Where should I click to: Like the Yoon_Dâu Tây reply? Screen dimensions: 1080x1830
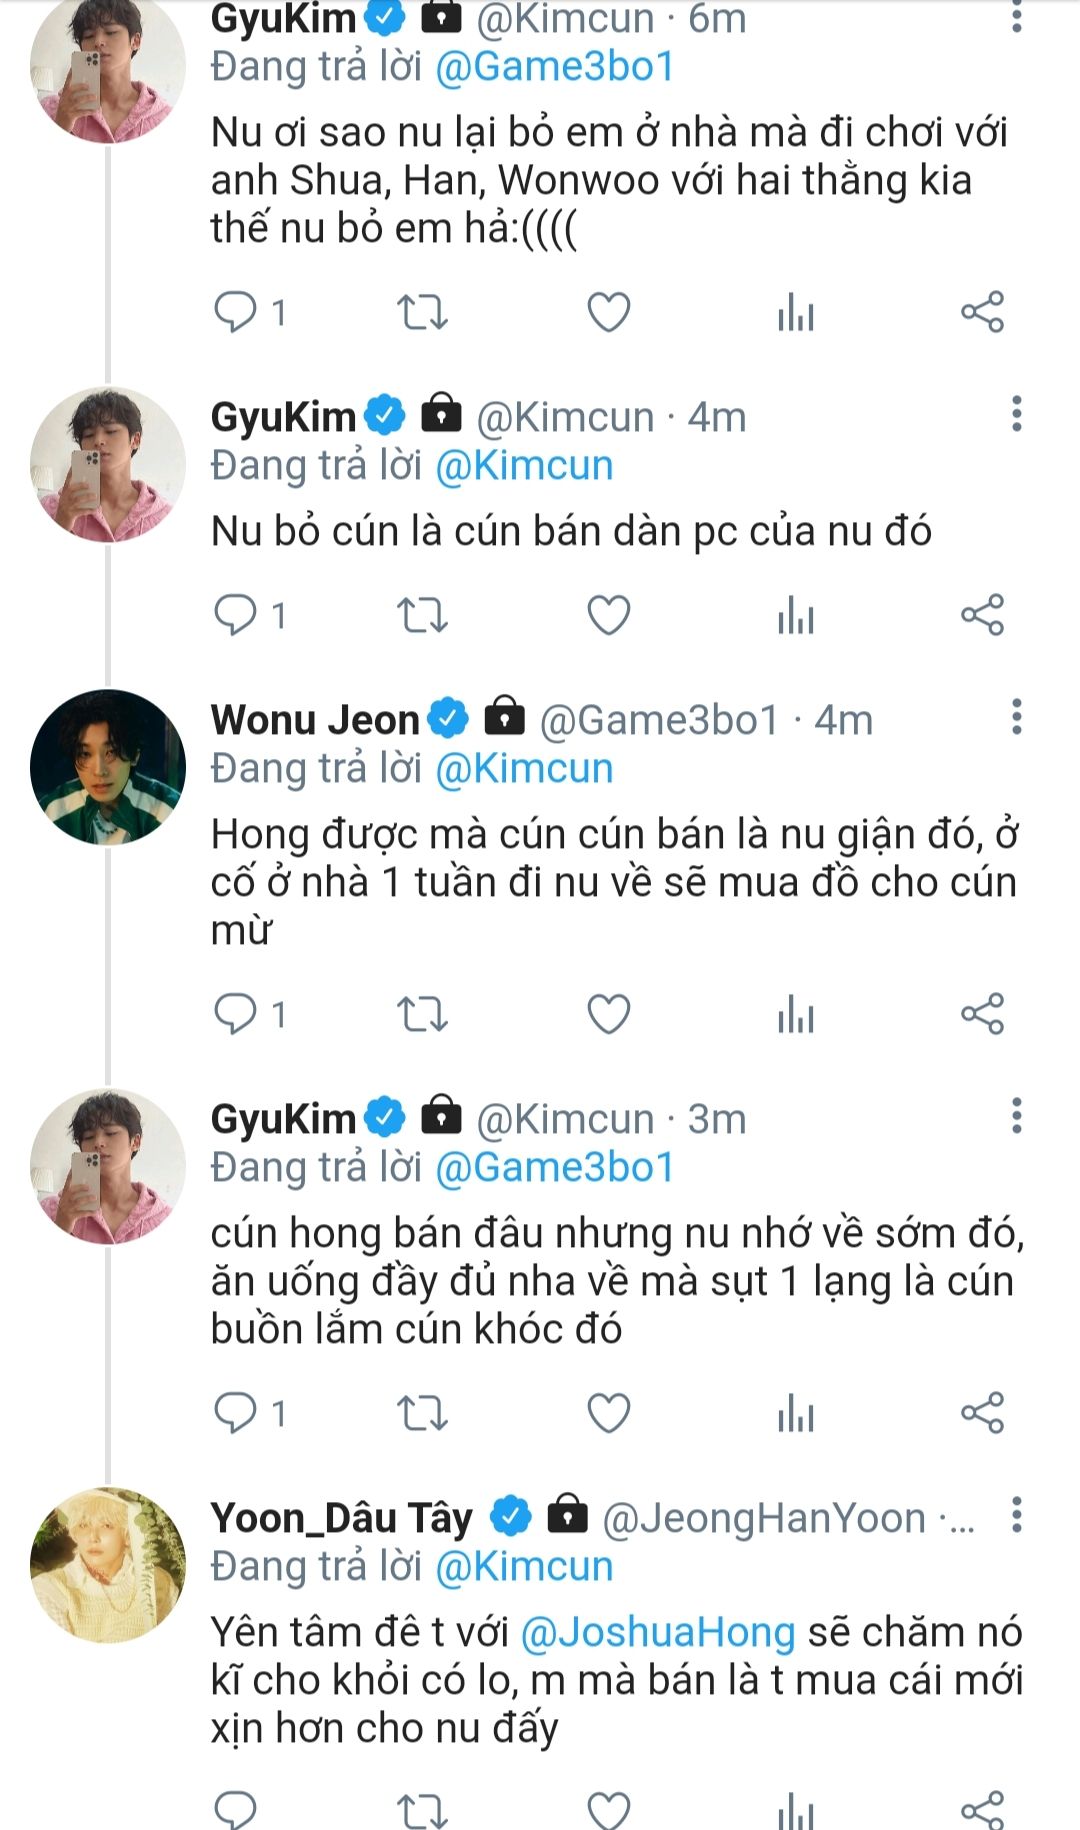[608, 1810]
